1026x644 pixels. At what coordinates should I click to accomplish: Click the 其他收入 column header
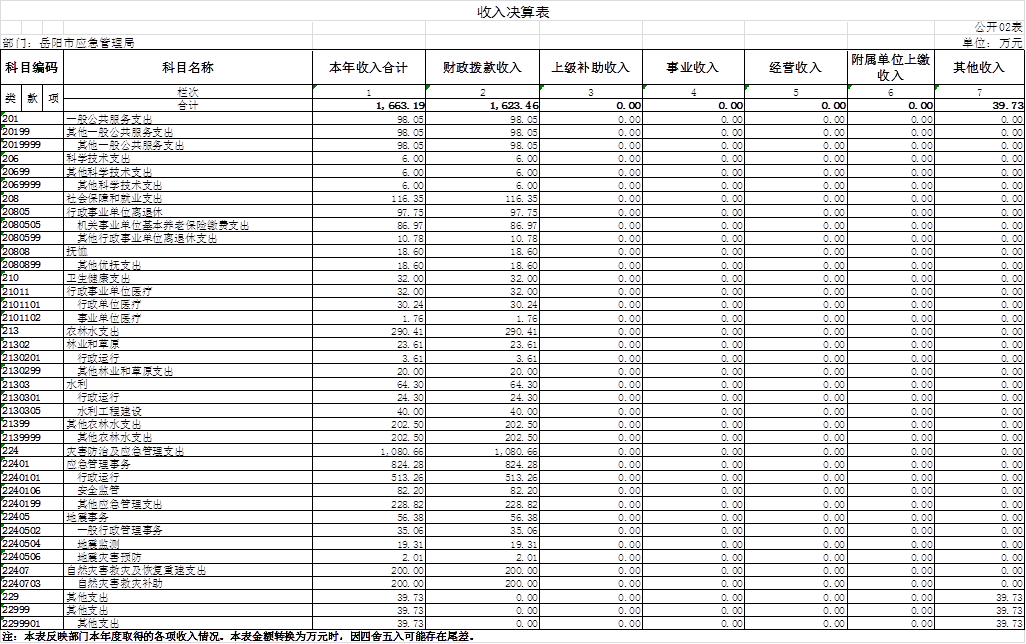point(979,68)
